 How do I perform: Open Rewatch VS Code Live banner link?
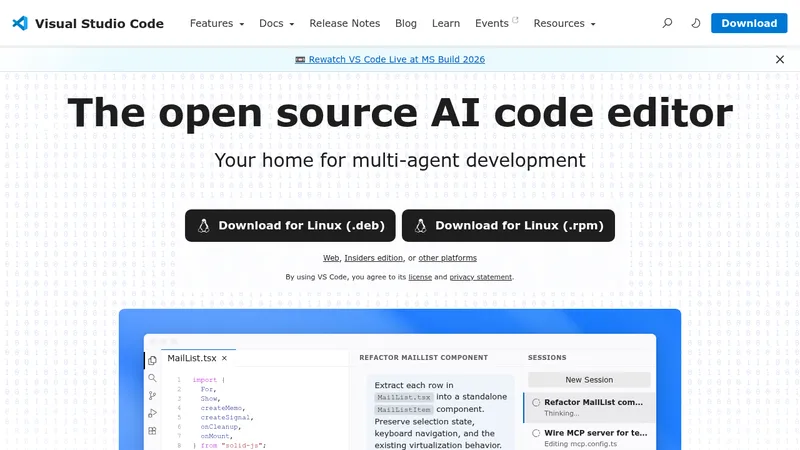click(390, 59)
